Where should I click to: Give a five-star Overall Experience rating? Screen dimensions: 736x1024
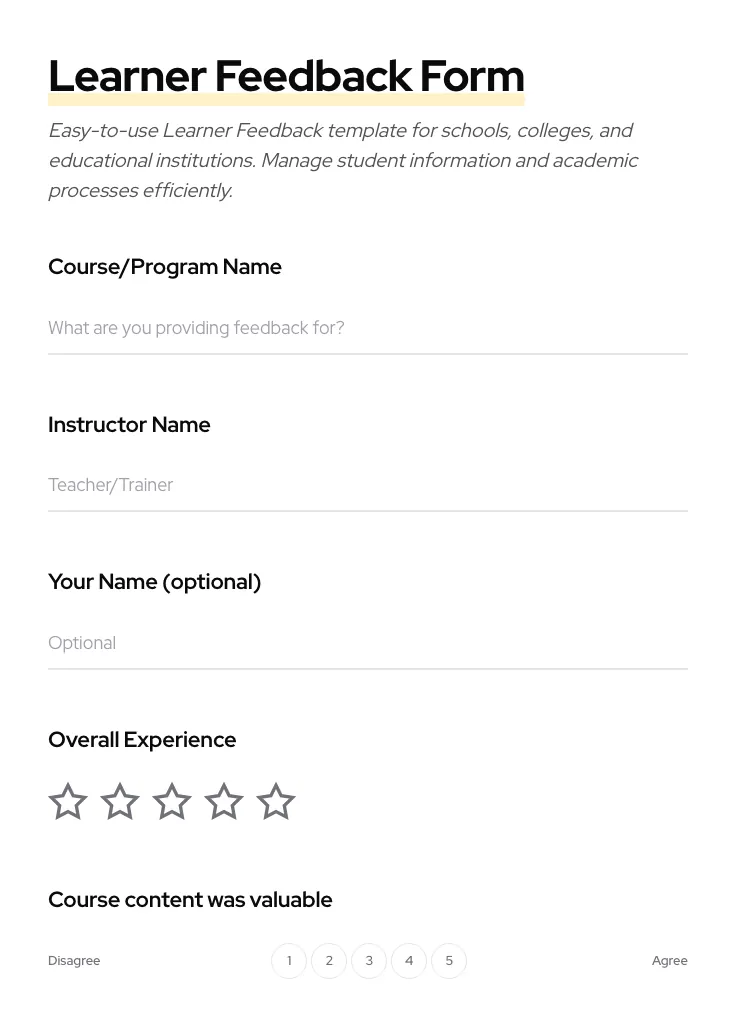[276, 801]
